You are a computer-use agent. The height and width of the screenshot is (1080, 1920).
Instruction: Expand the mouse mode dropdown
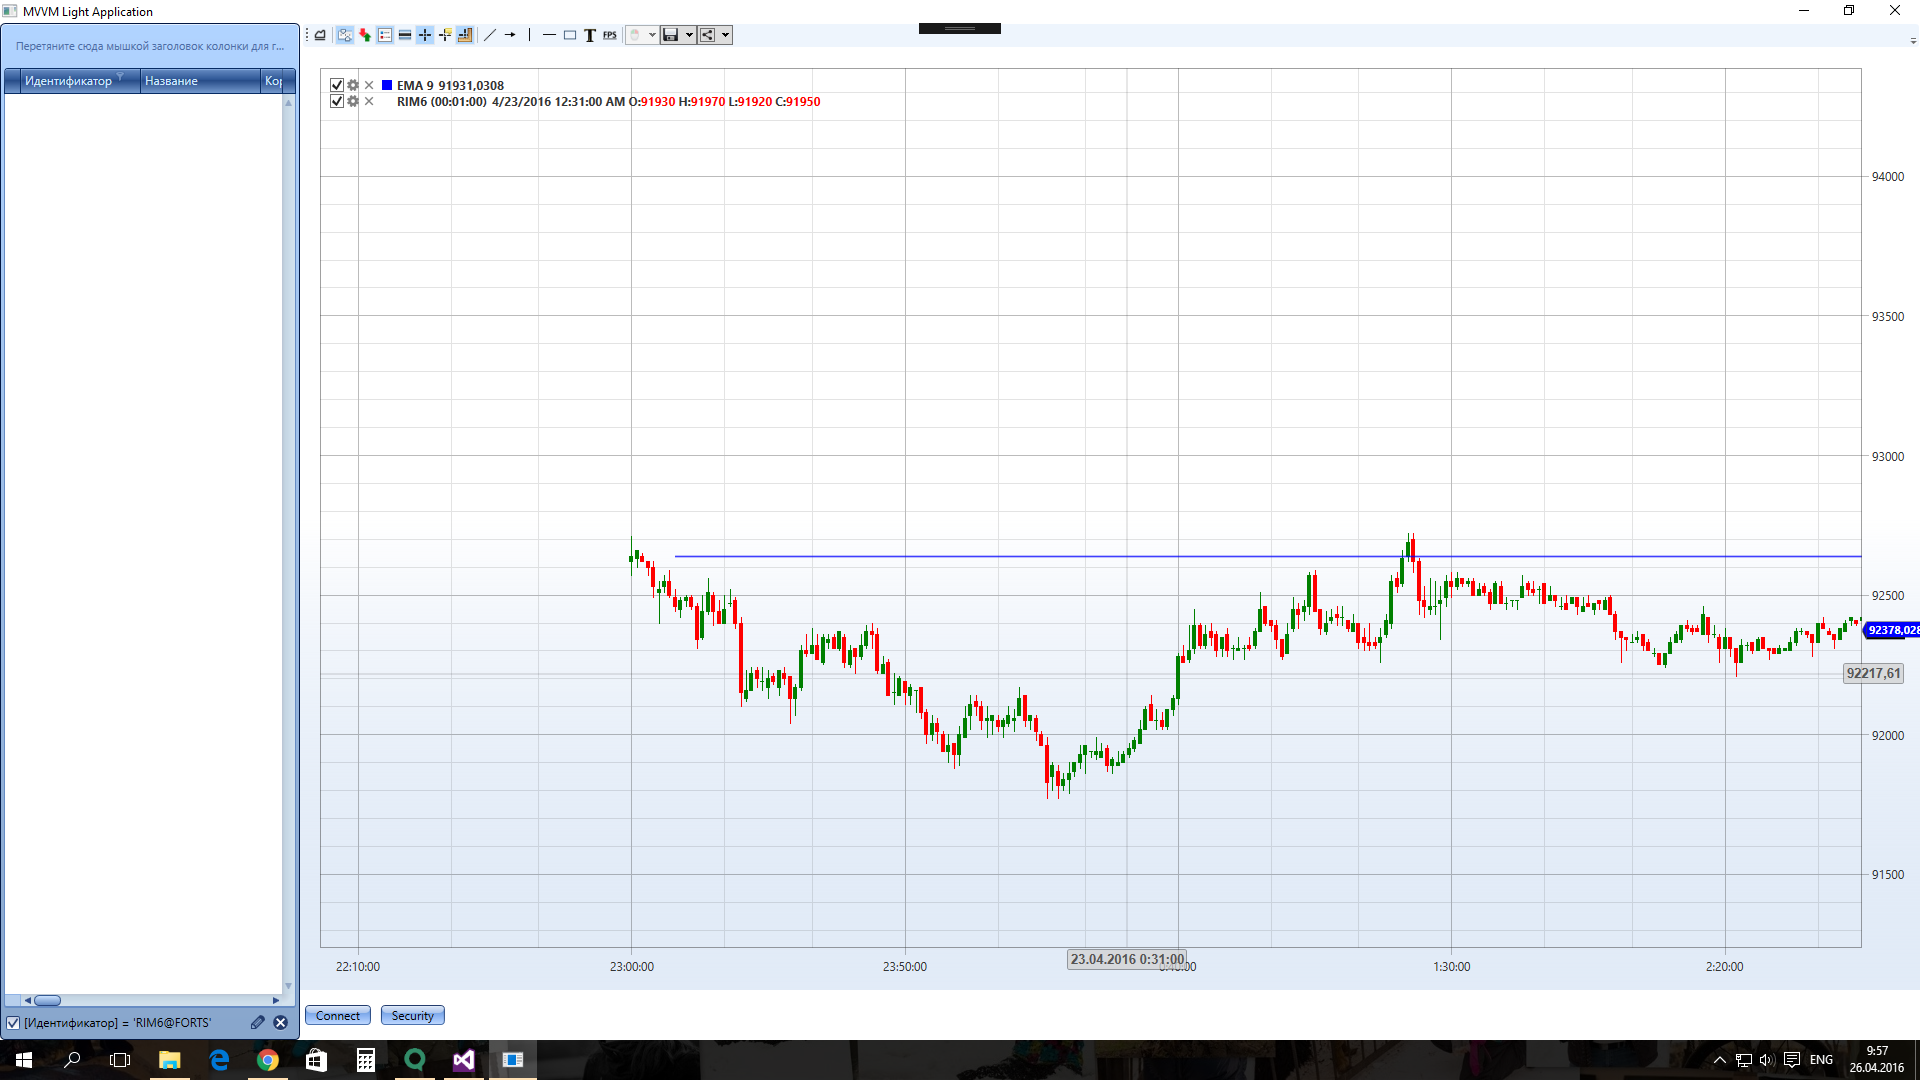pyautogui.click(x=652, y=35)
